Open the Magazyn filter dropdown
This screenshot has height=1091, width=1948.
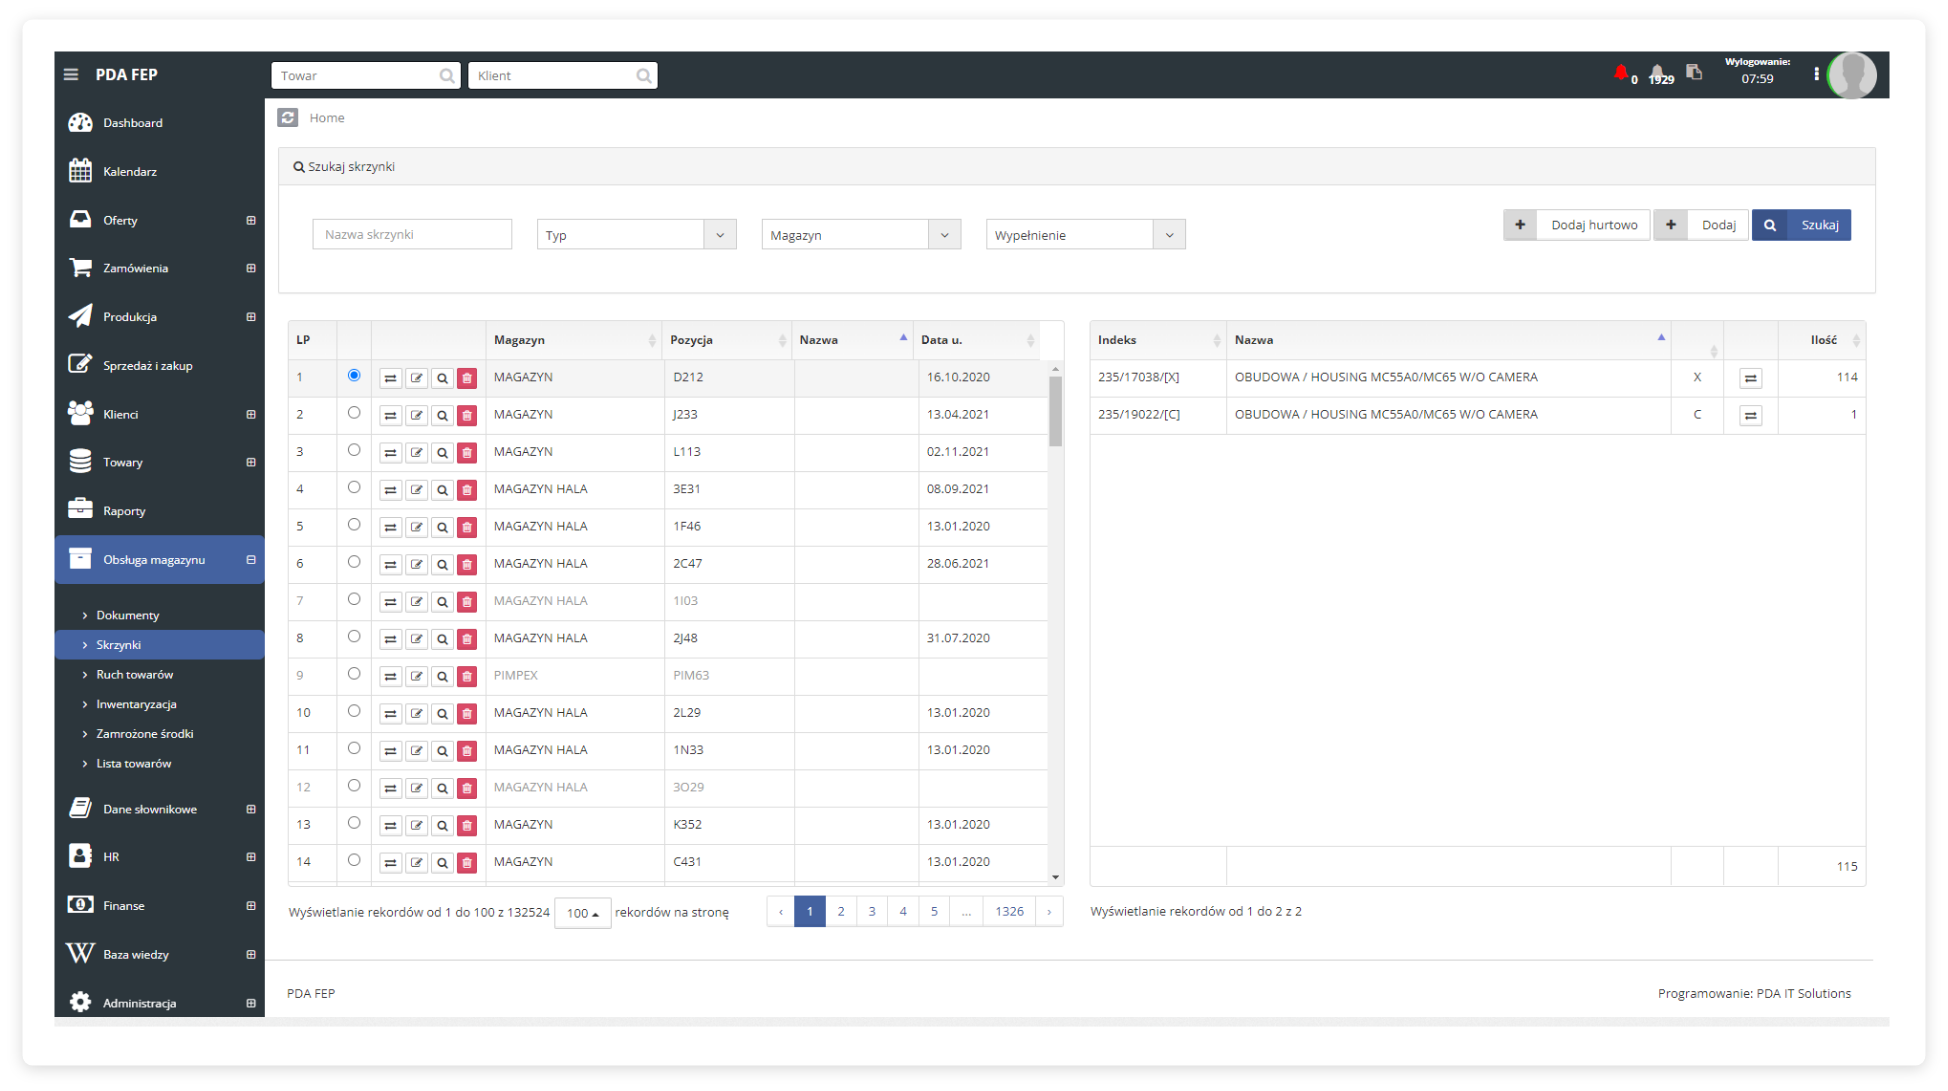click(x=860, y=235)
